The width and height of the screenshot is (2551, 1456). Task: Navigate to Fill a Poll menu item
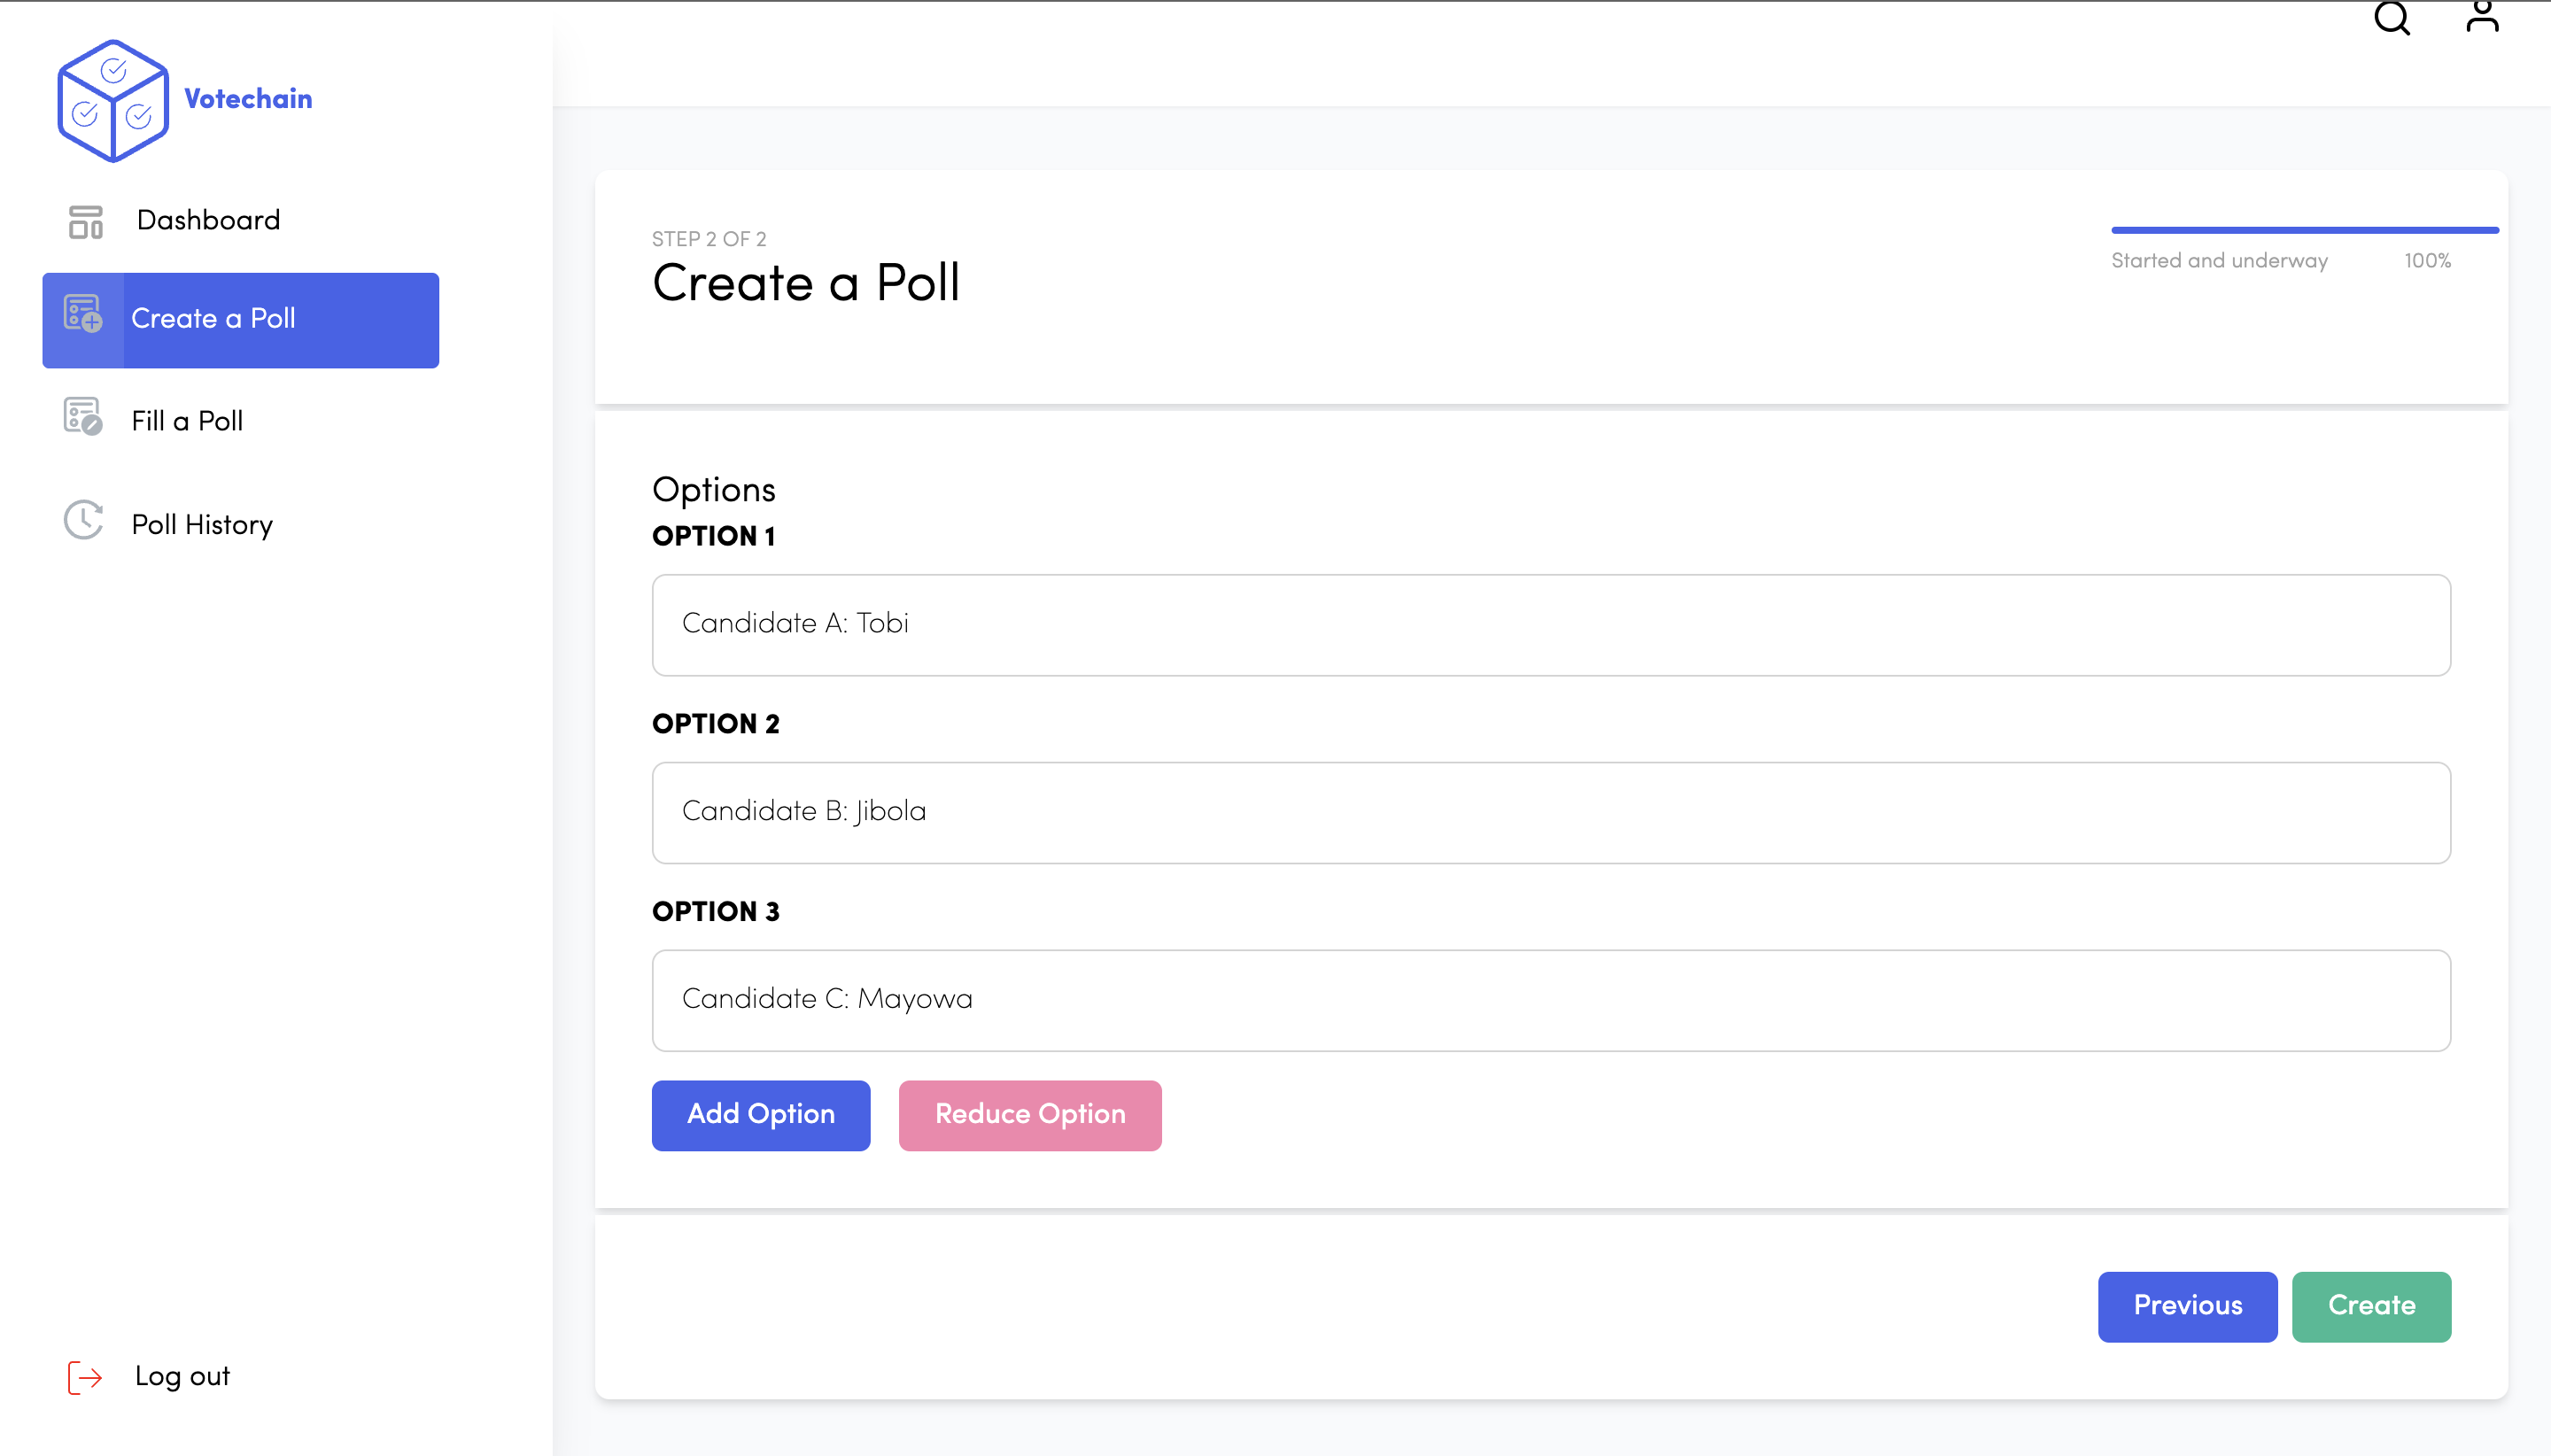click(190, 421)
